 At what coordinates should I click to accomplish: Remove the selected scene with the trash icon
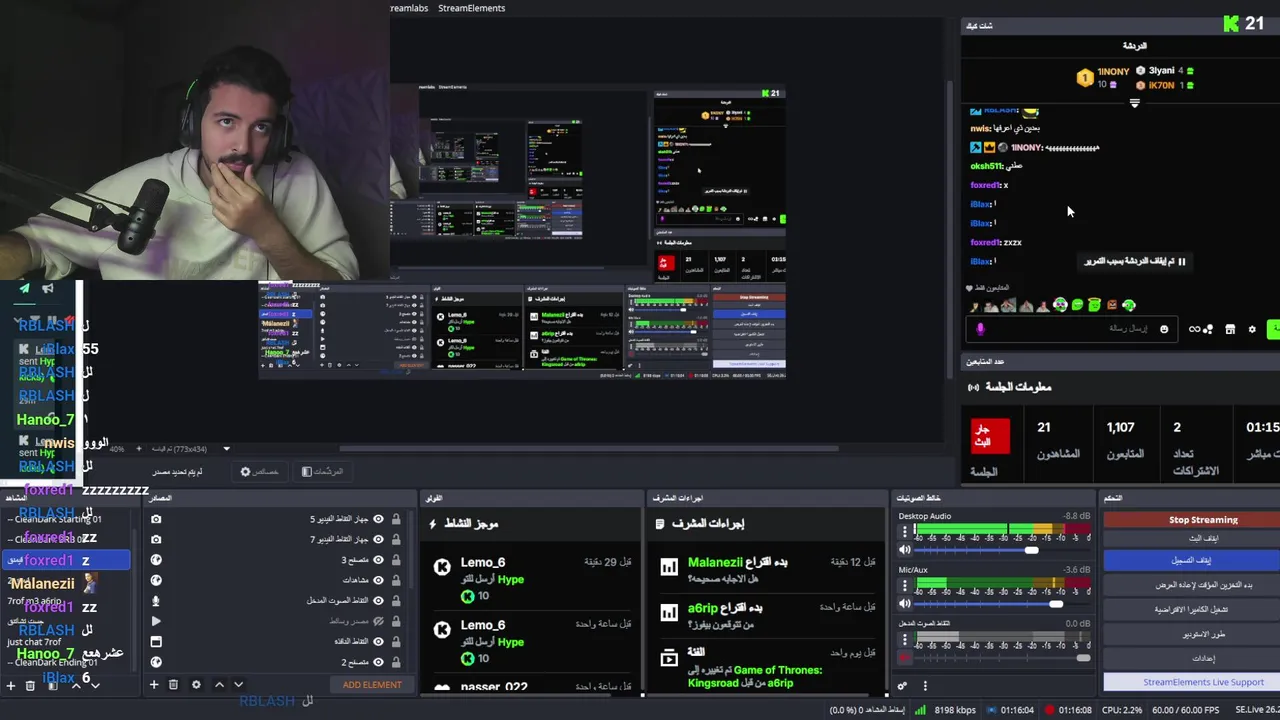tap(30, 686)
